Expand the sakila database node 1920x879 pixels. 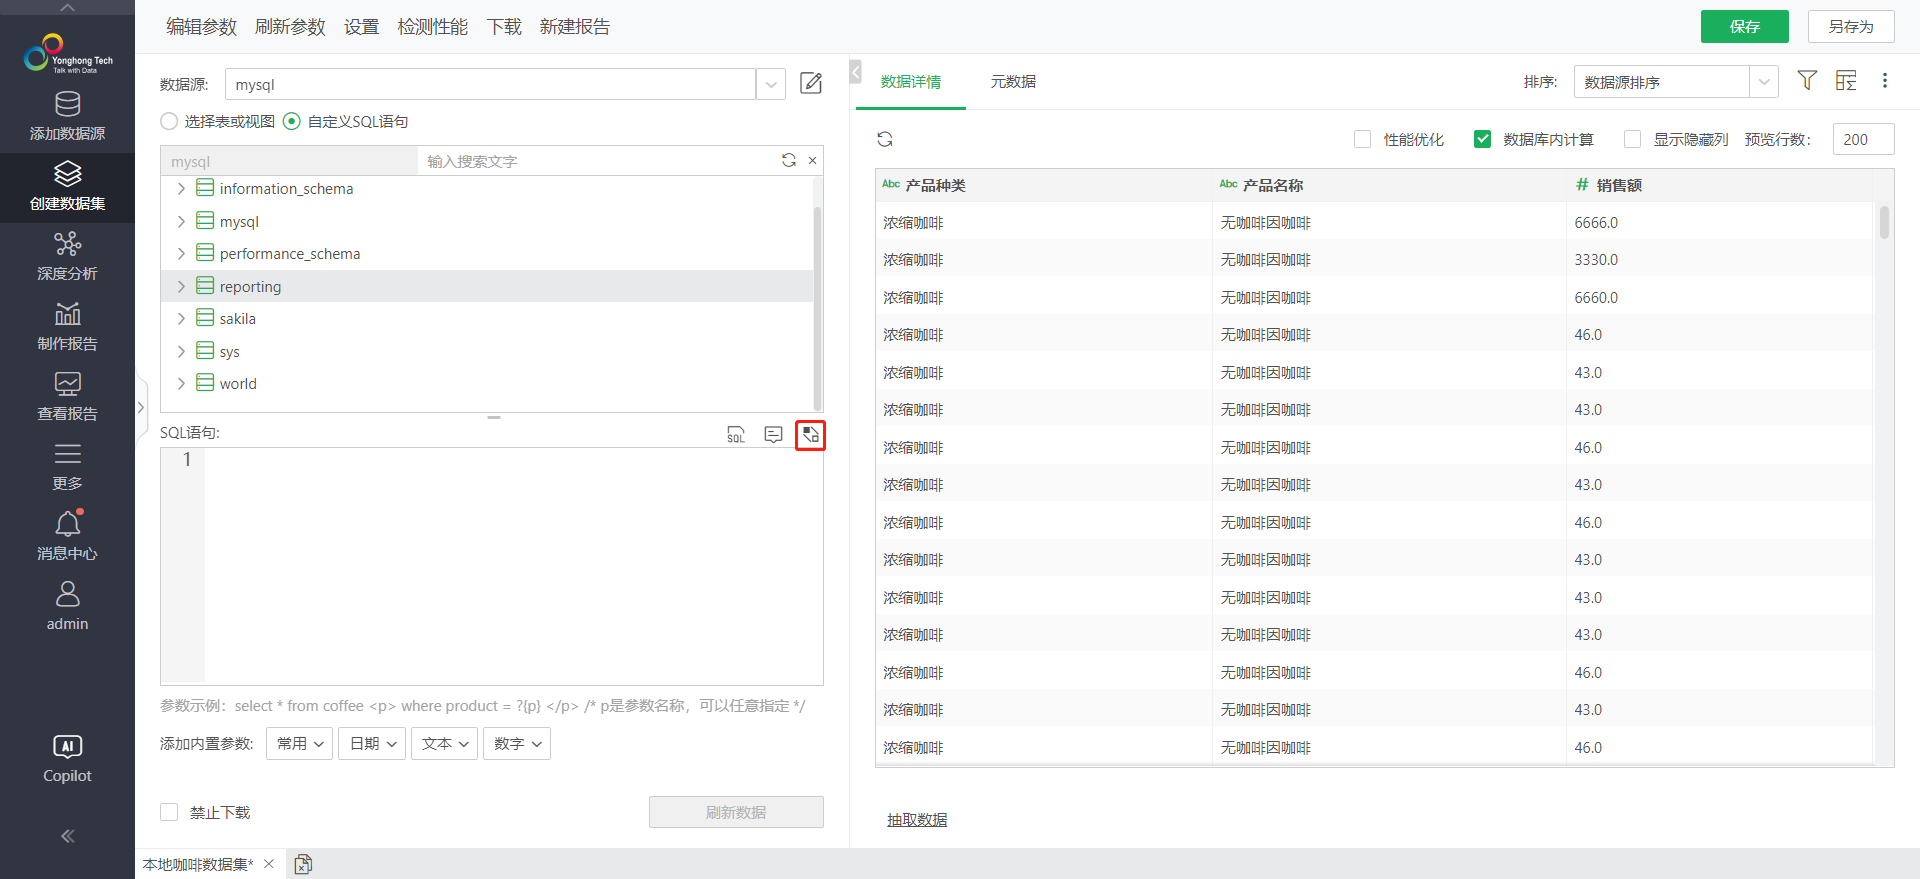point(181,318)
